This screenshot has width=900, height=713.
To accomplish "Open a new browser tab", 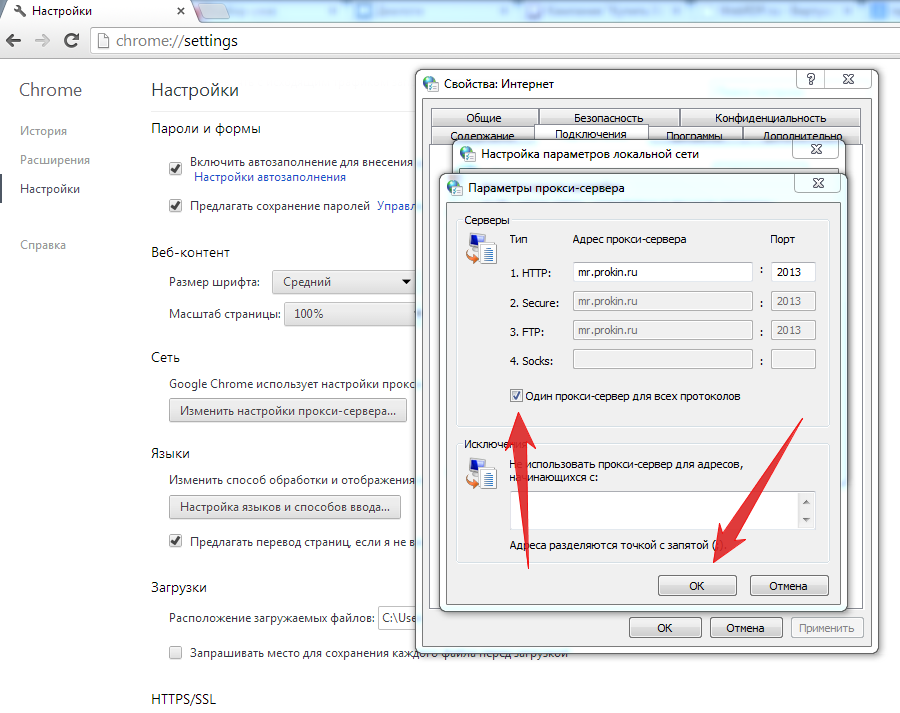I will tap(214, 11).
